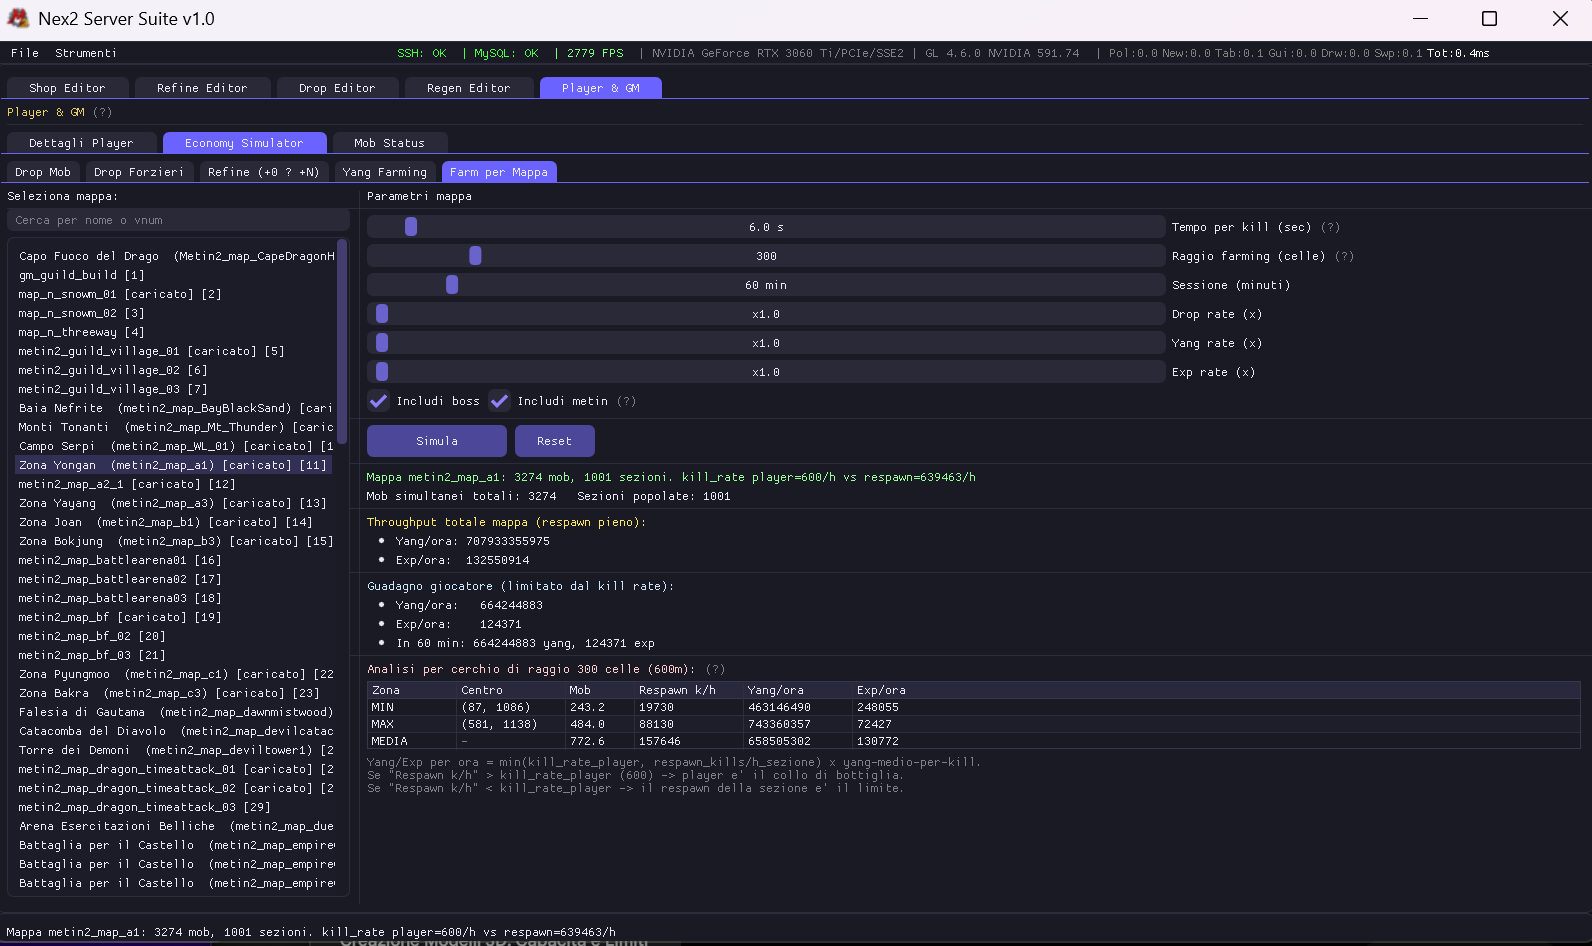Focus the map search input field

177,220
